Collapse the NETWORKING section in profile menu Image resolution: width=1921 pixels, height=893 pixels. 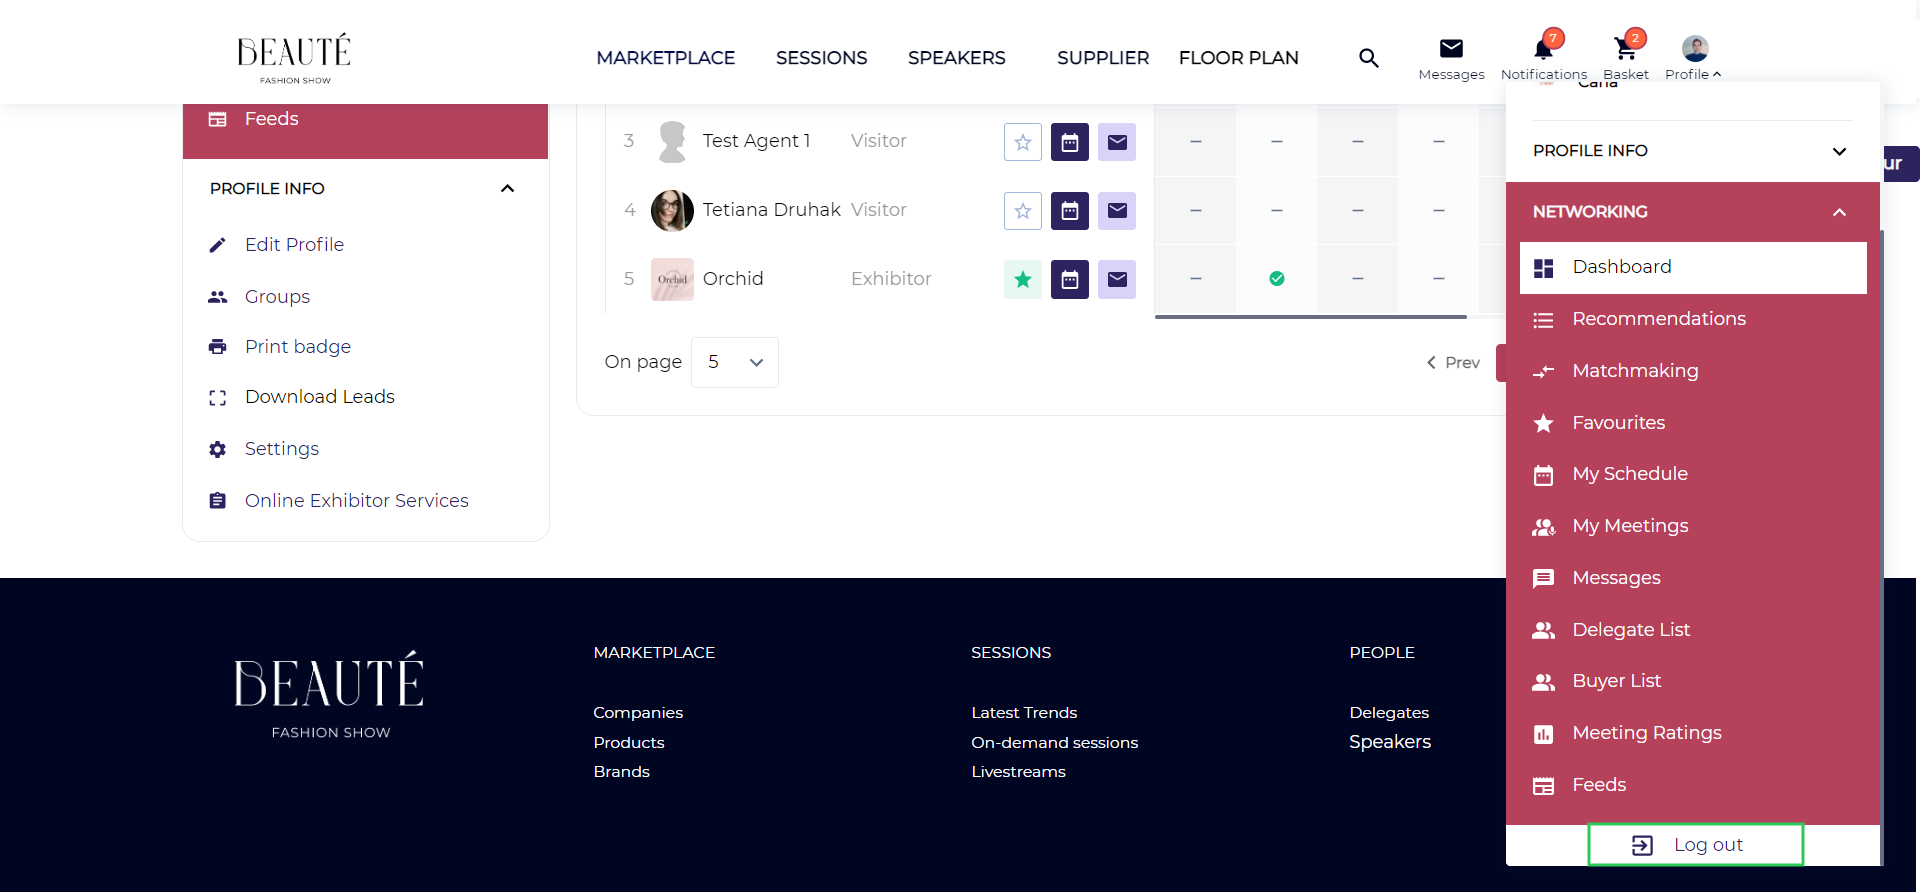[1838, 212]
